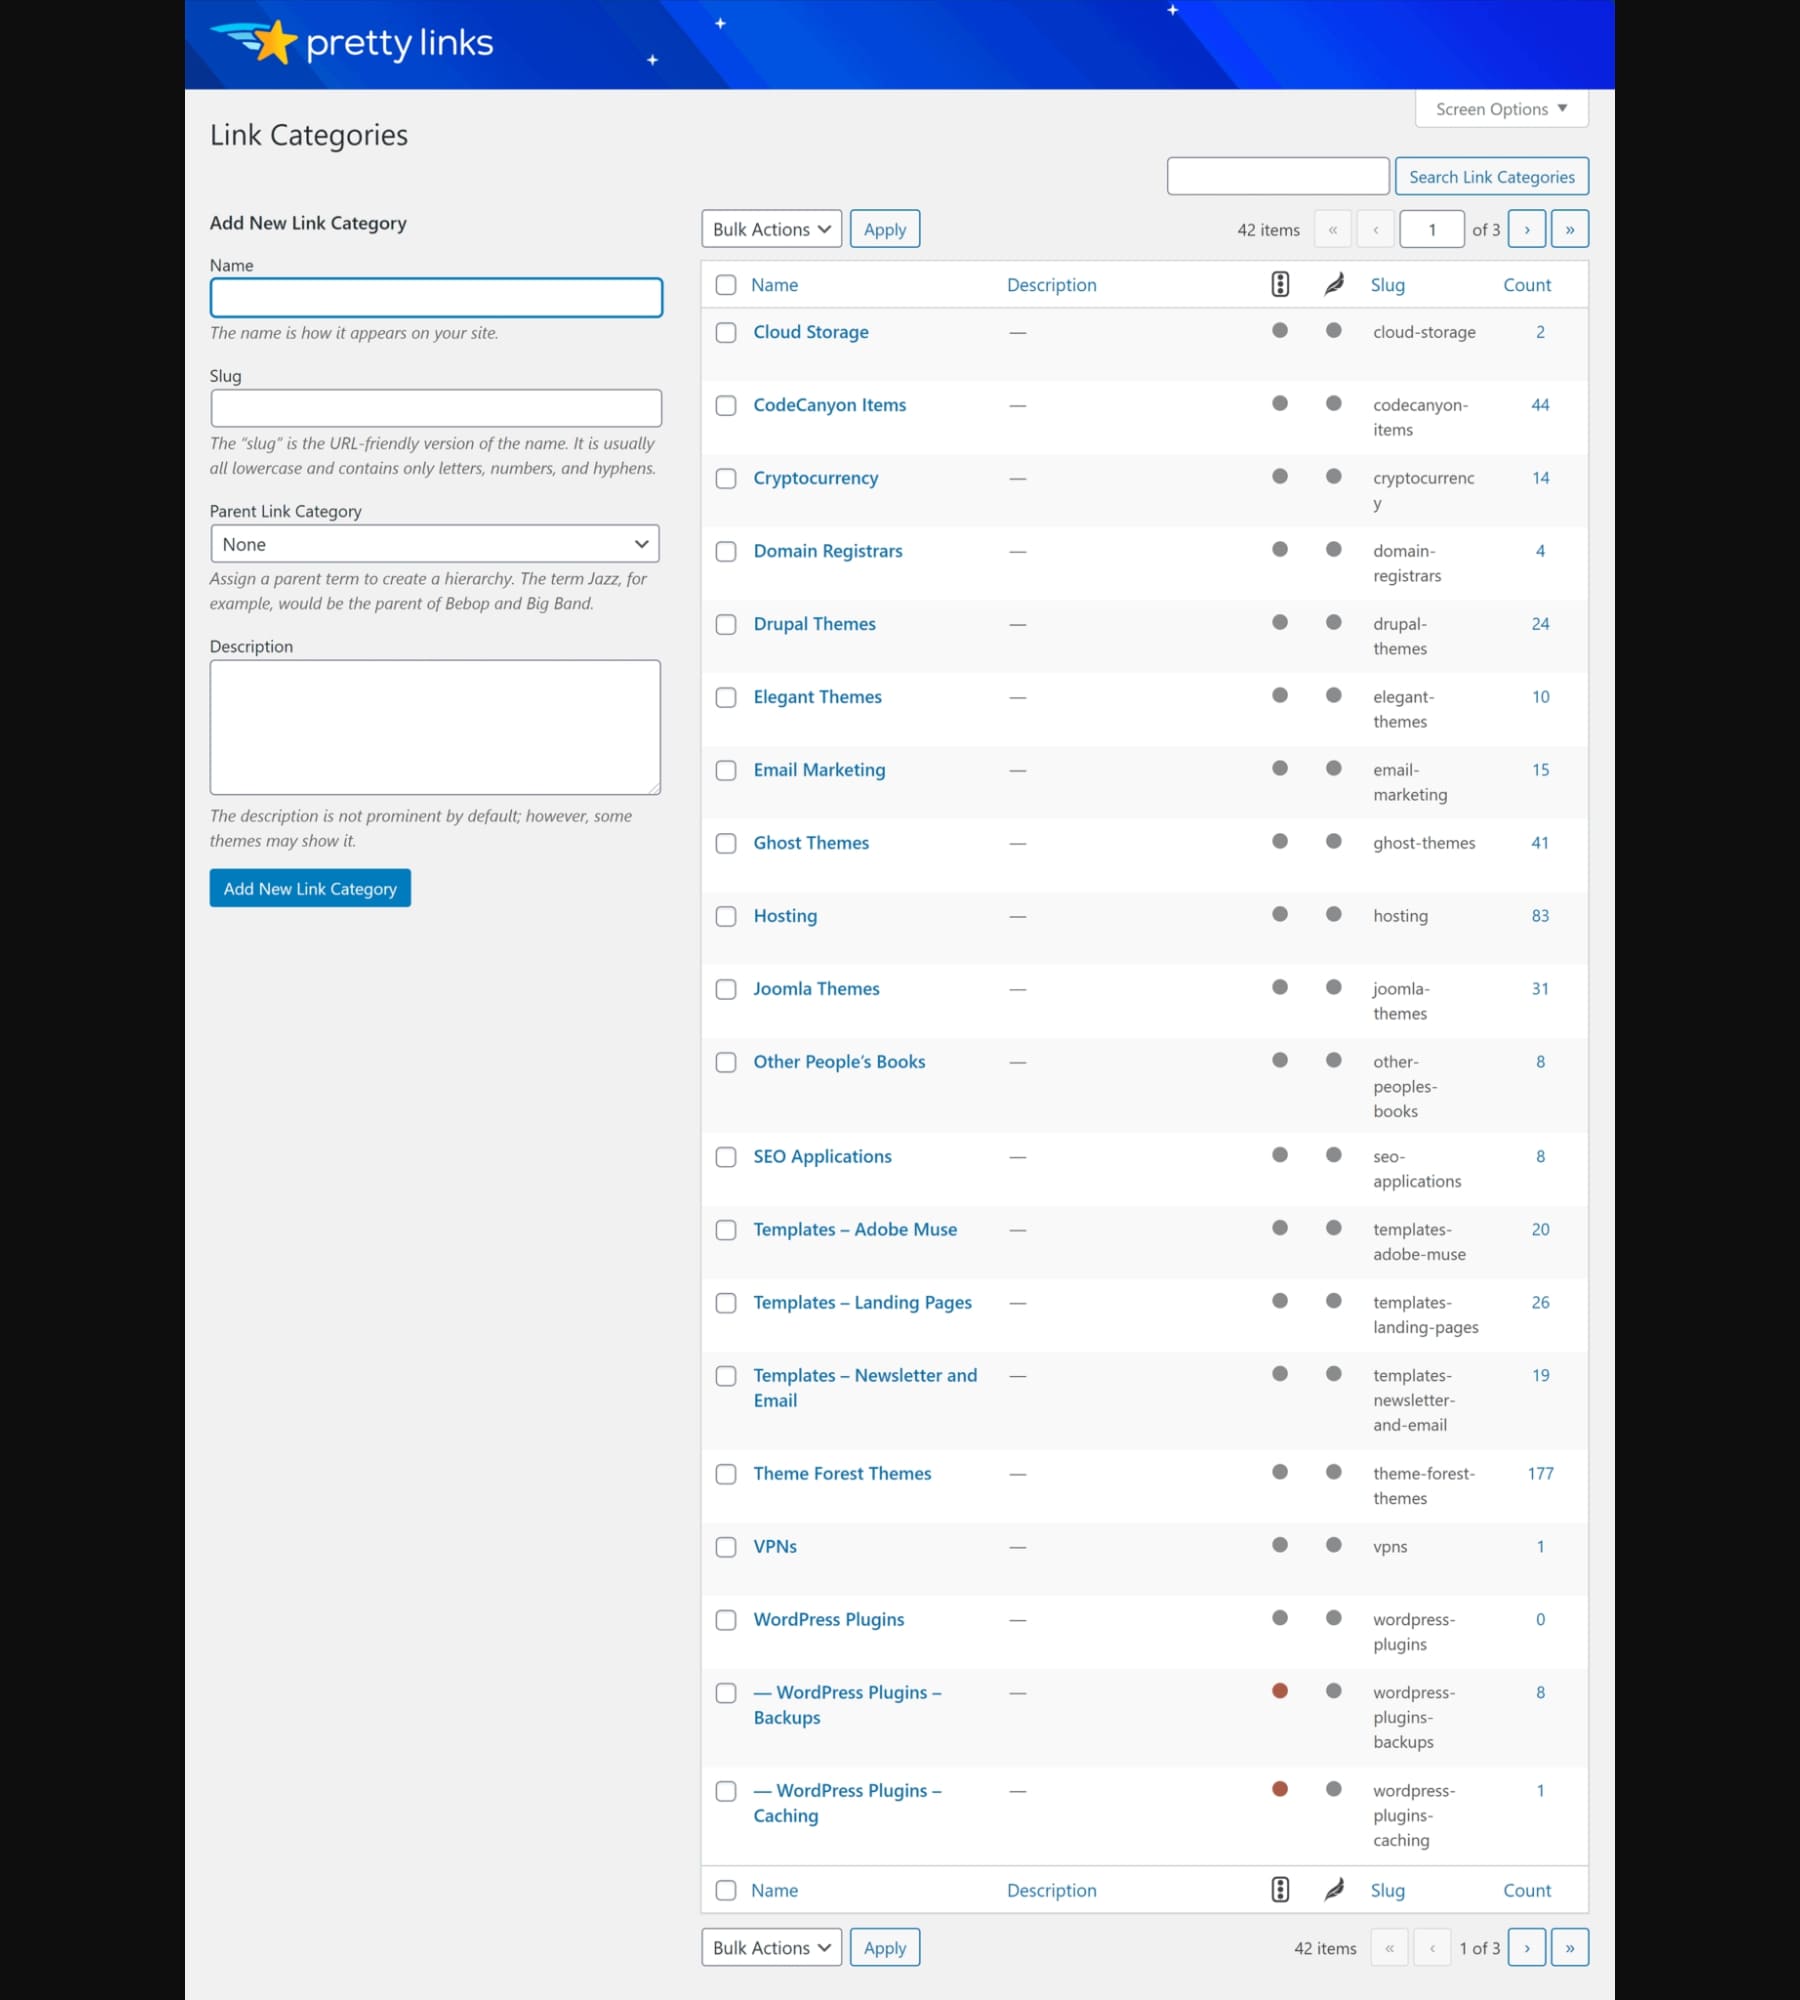Open the Theme Forest Themes category link

pos(842,1473)
